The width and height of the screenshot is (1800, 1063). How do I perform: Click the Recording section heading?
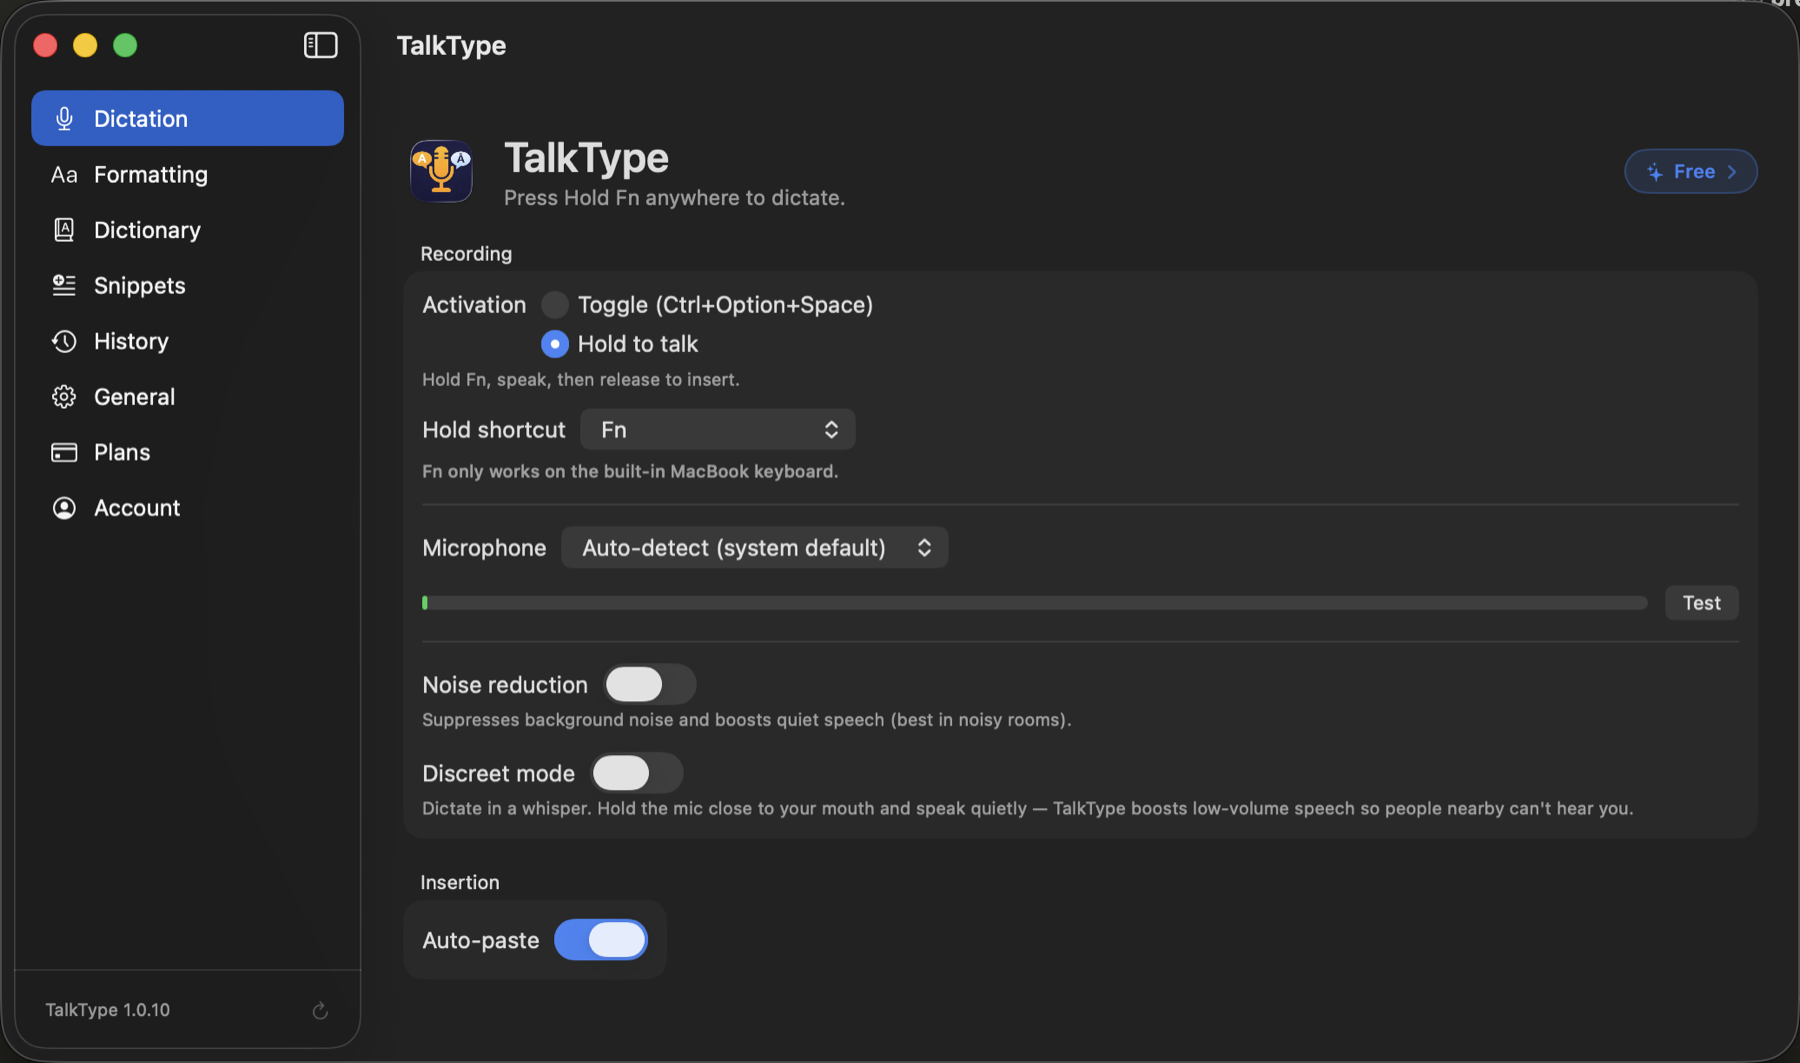pyautogui.click(x=466, y=254)
